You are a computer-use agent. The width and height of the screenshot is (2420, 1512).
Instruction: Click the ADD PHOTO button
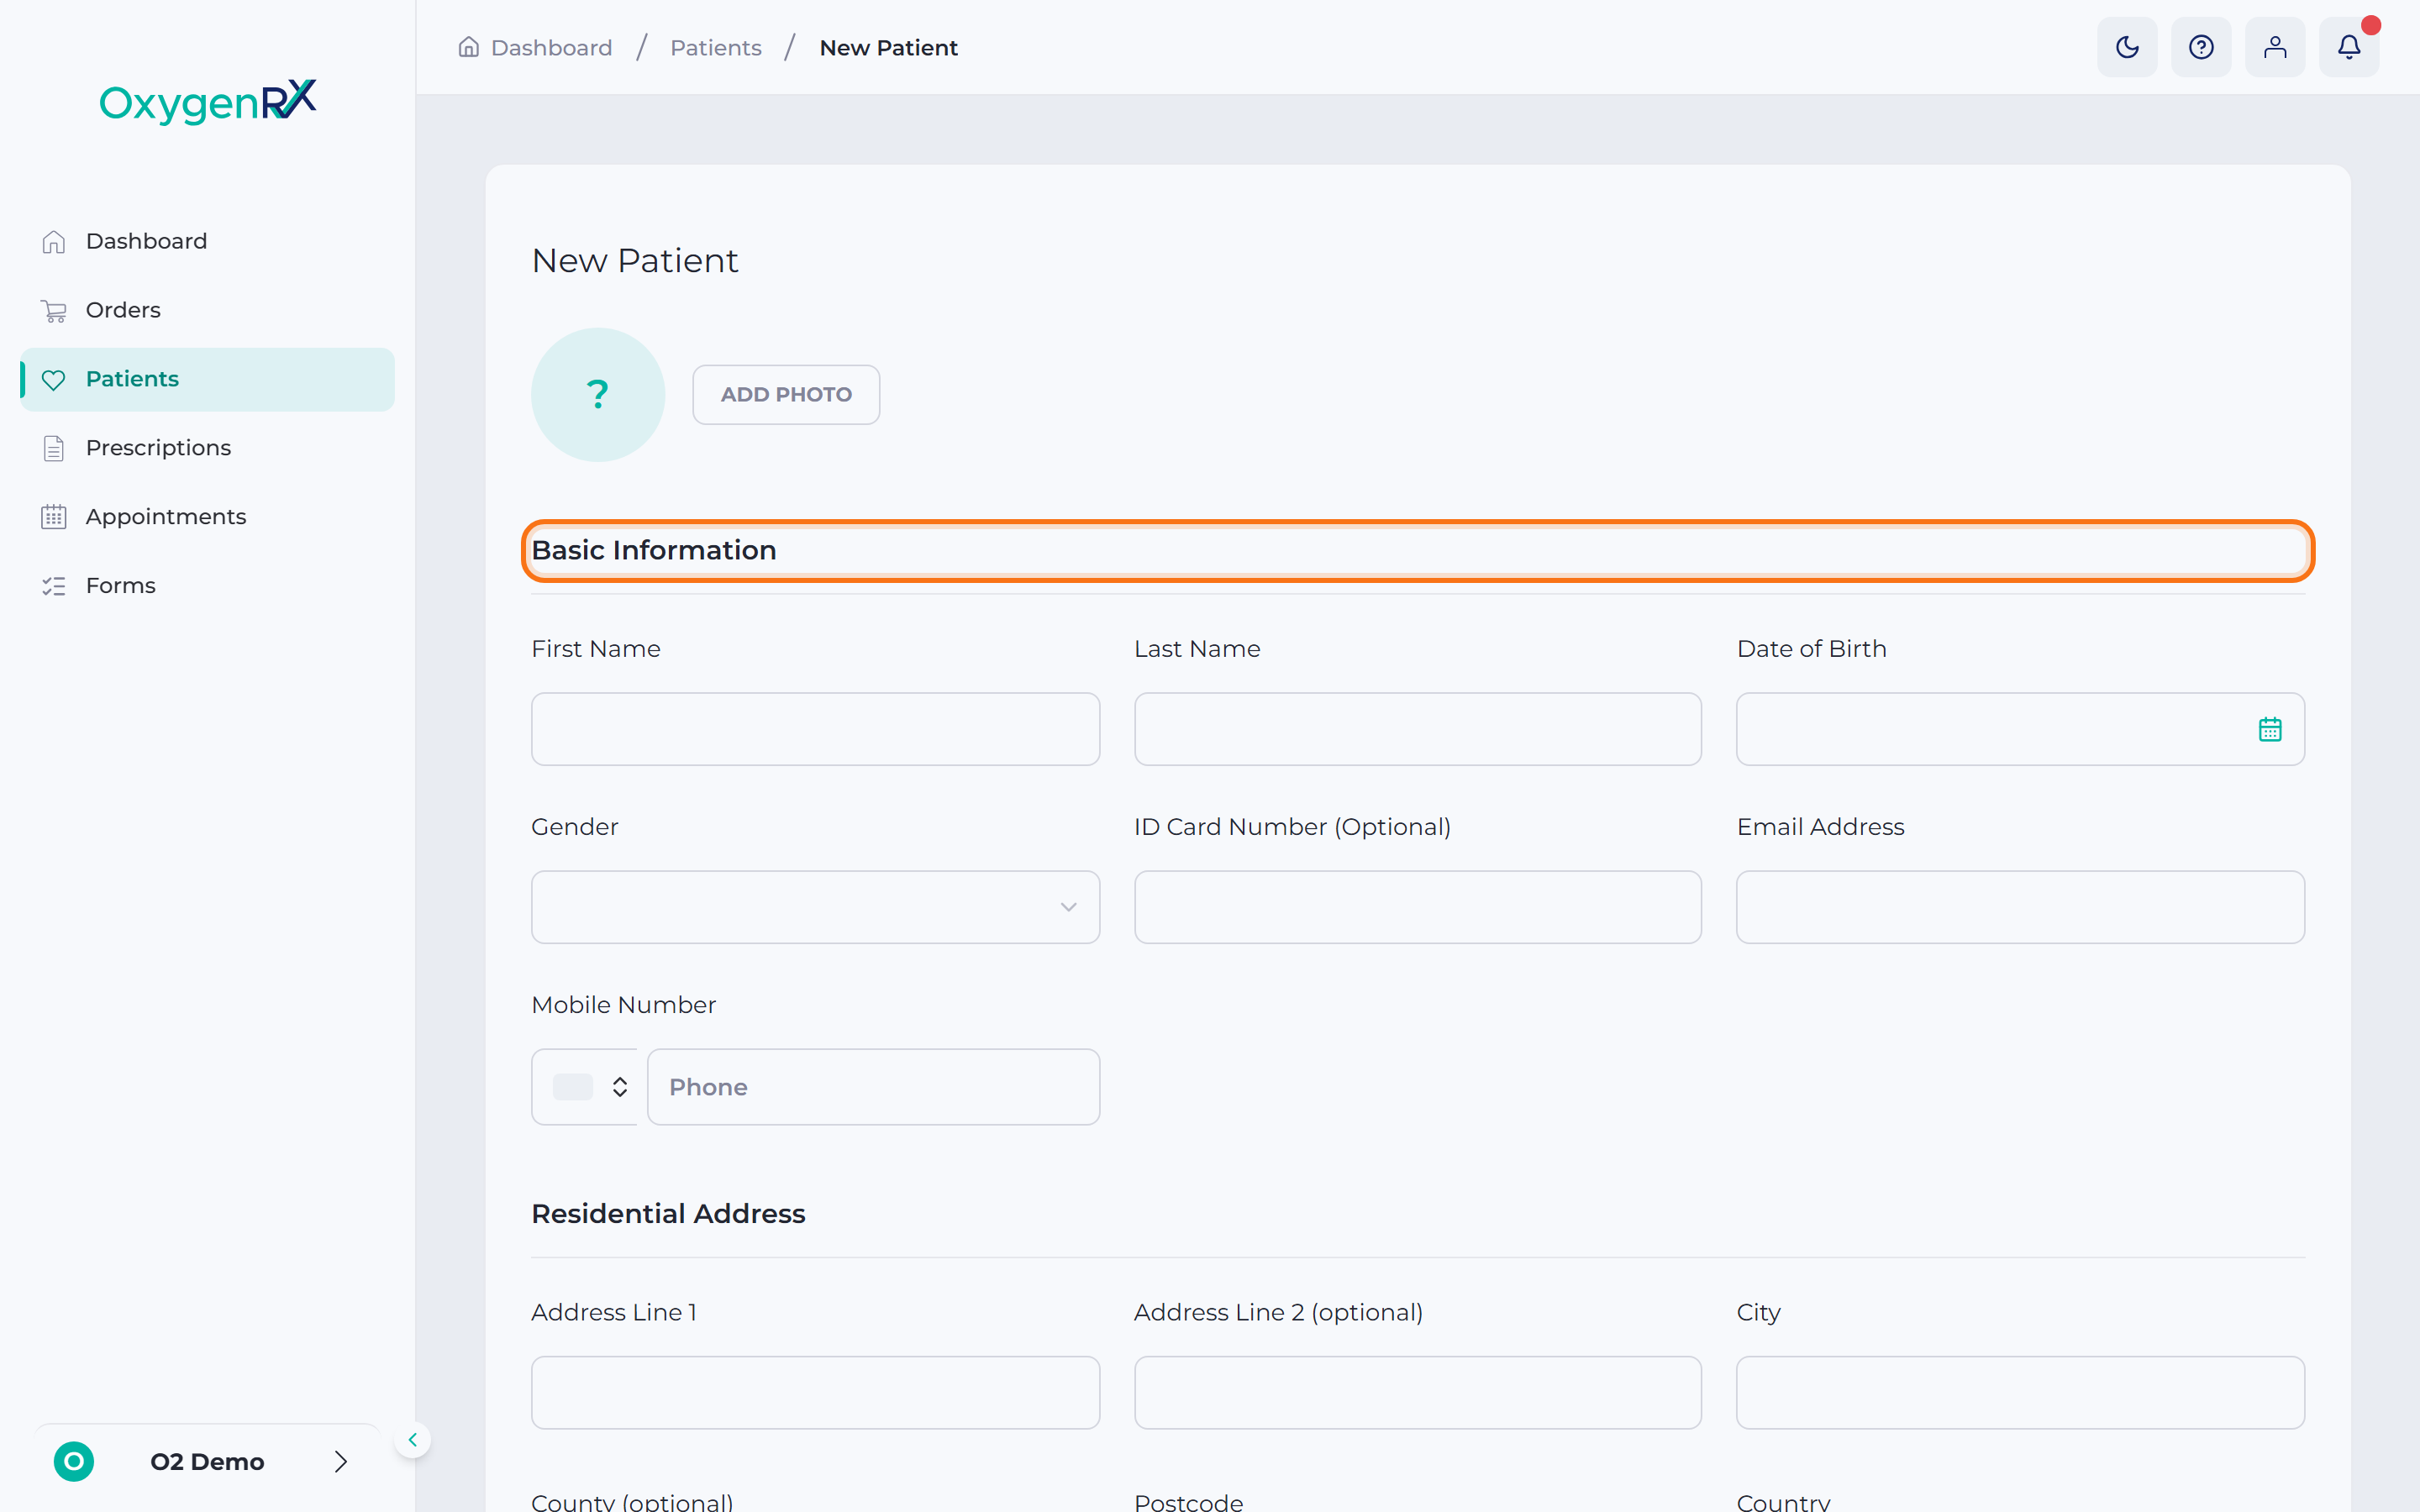pyautogui.click(x=786, y=394)
